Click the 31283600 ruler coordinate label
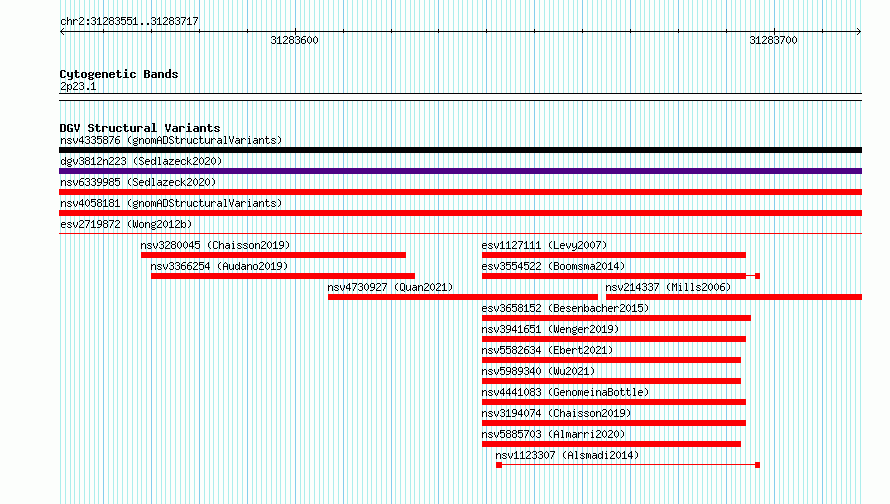This screenshot has width=890, height=504. tap(294, 40)
